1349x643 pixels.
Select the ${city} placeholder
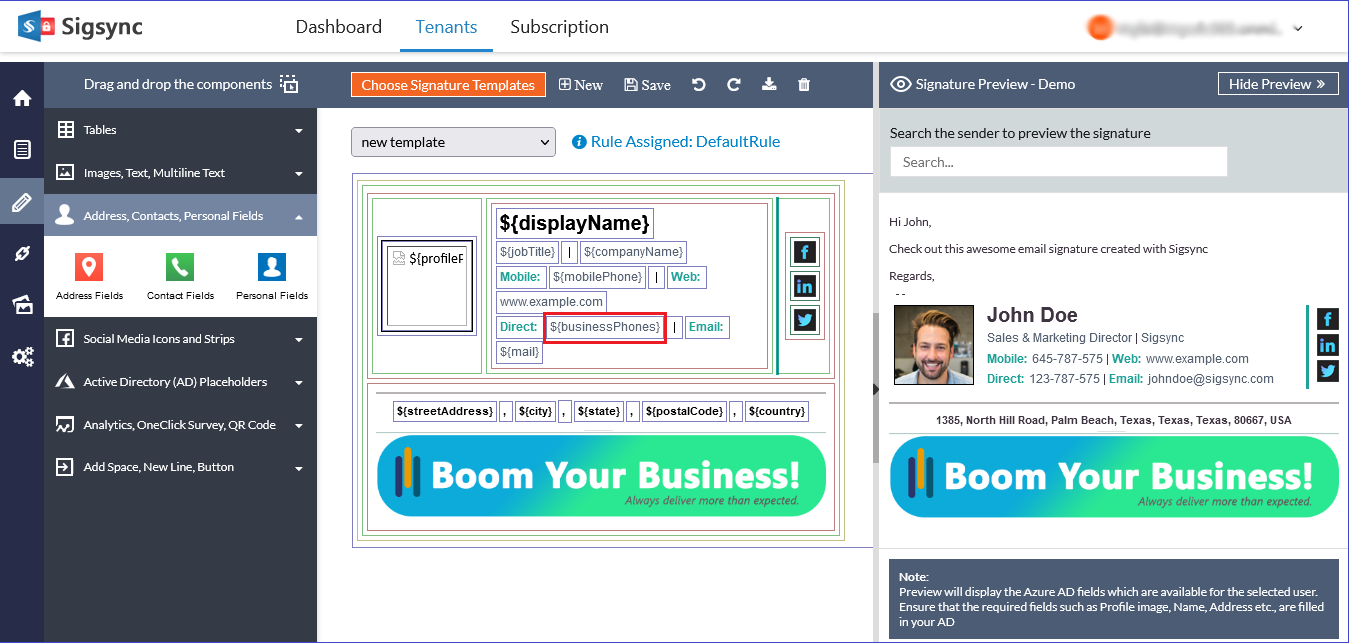tap(536, 411)
